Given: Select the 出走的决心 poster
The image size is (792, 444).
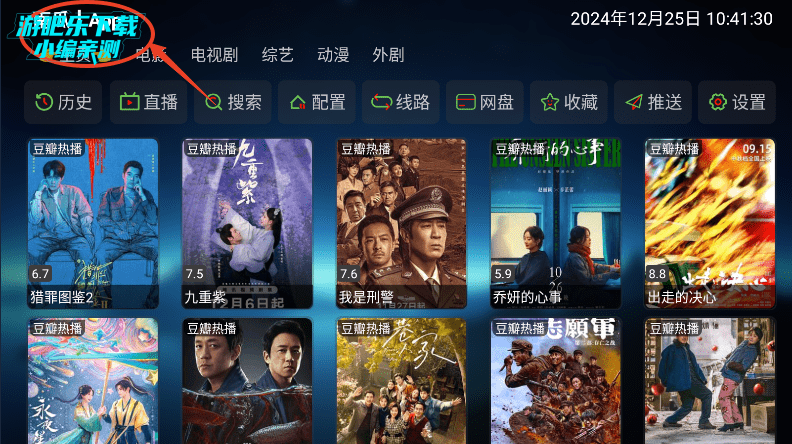Looking at the screenshot, I should point(710,223).
